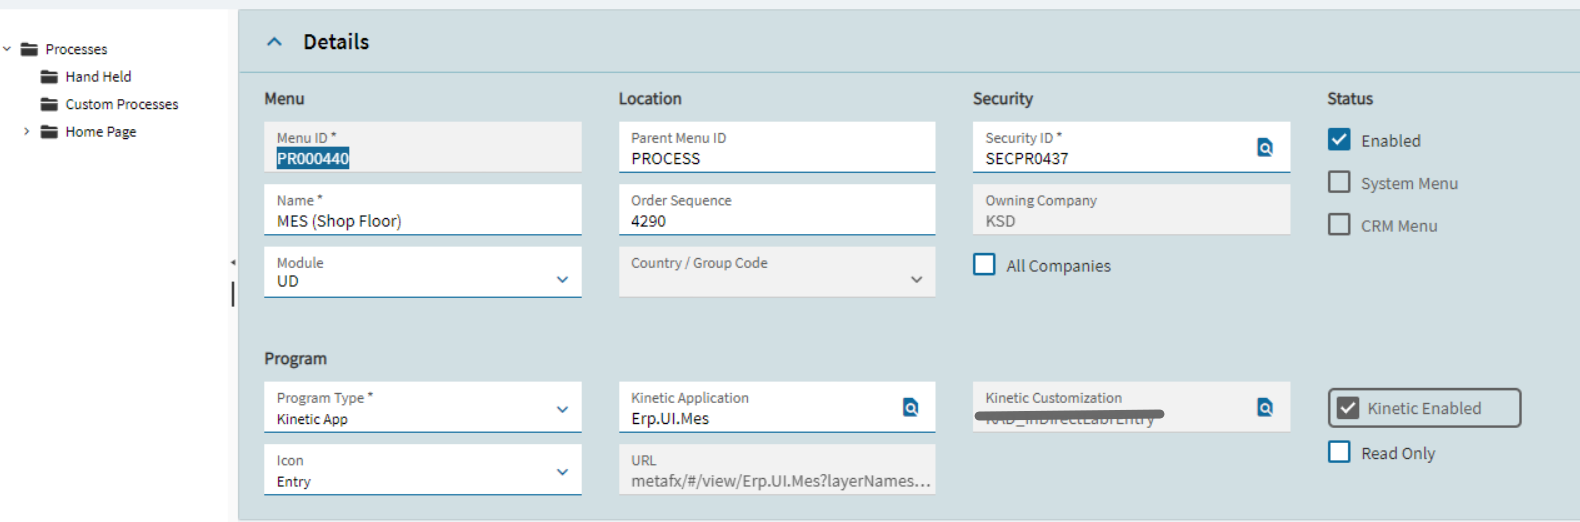Screen dimensions: 1580x522
Task: Collapse the Processes tree node
Action: click(x=7, y=48)
